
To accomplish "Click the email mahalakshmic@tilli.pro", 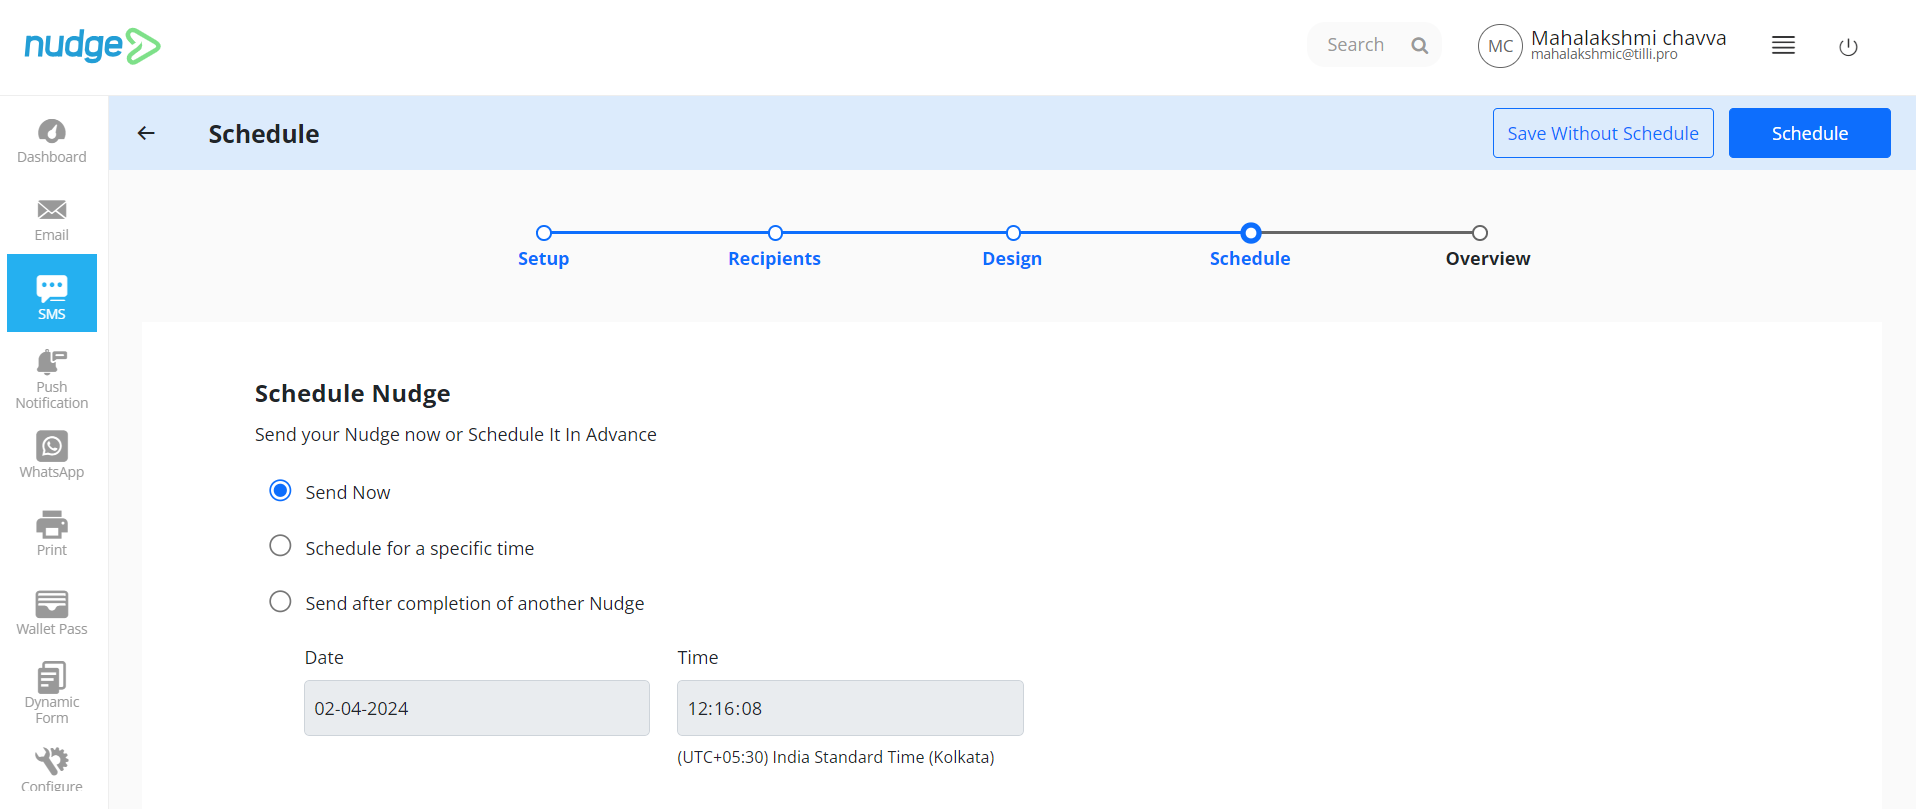I will click(1604, 55).
